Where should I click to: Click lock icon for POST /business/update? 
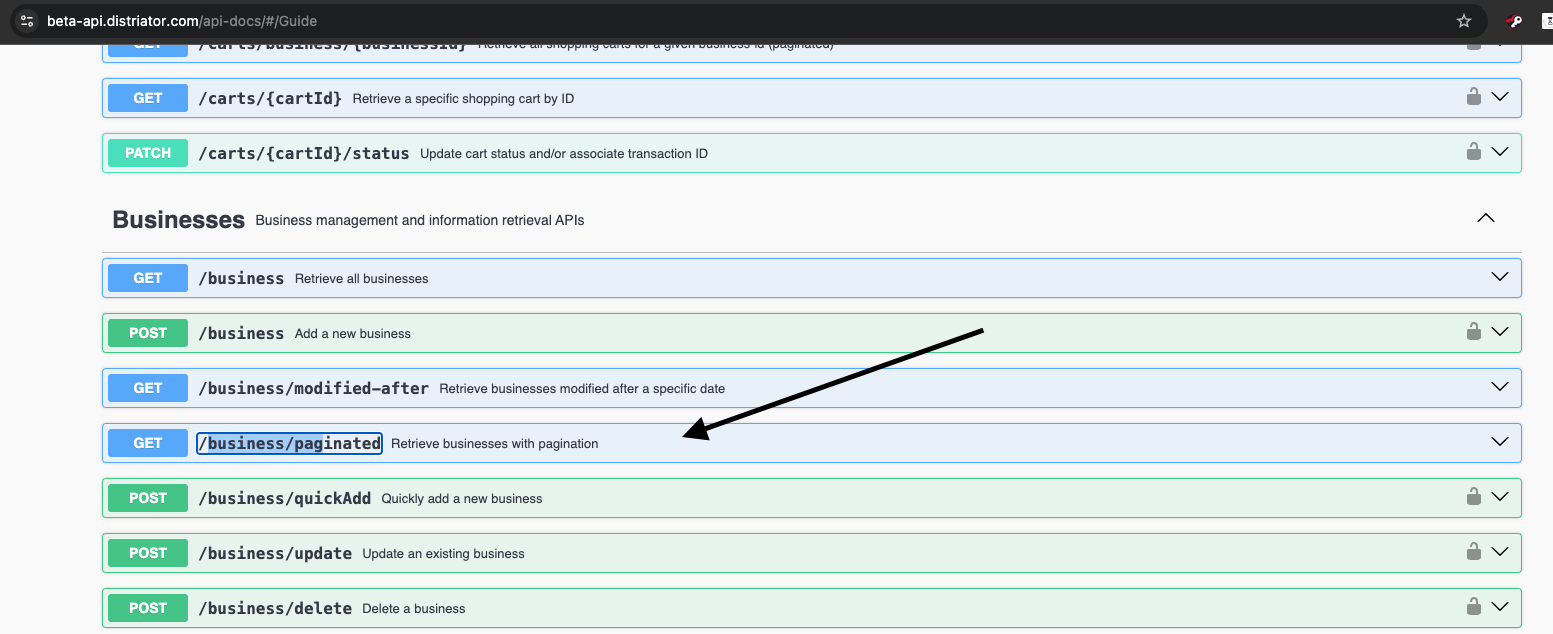point(1473,552)
